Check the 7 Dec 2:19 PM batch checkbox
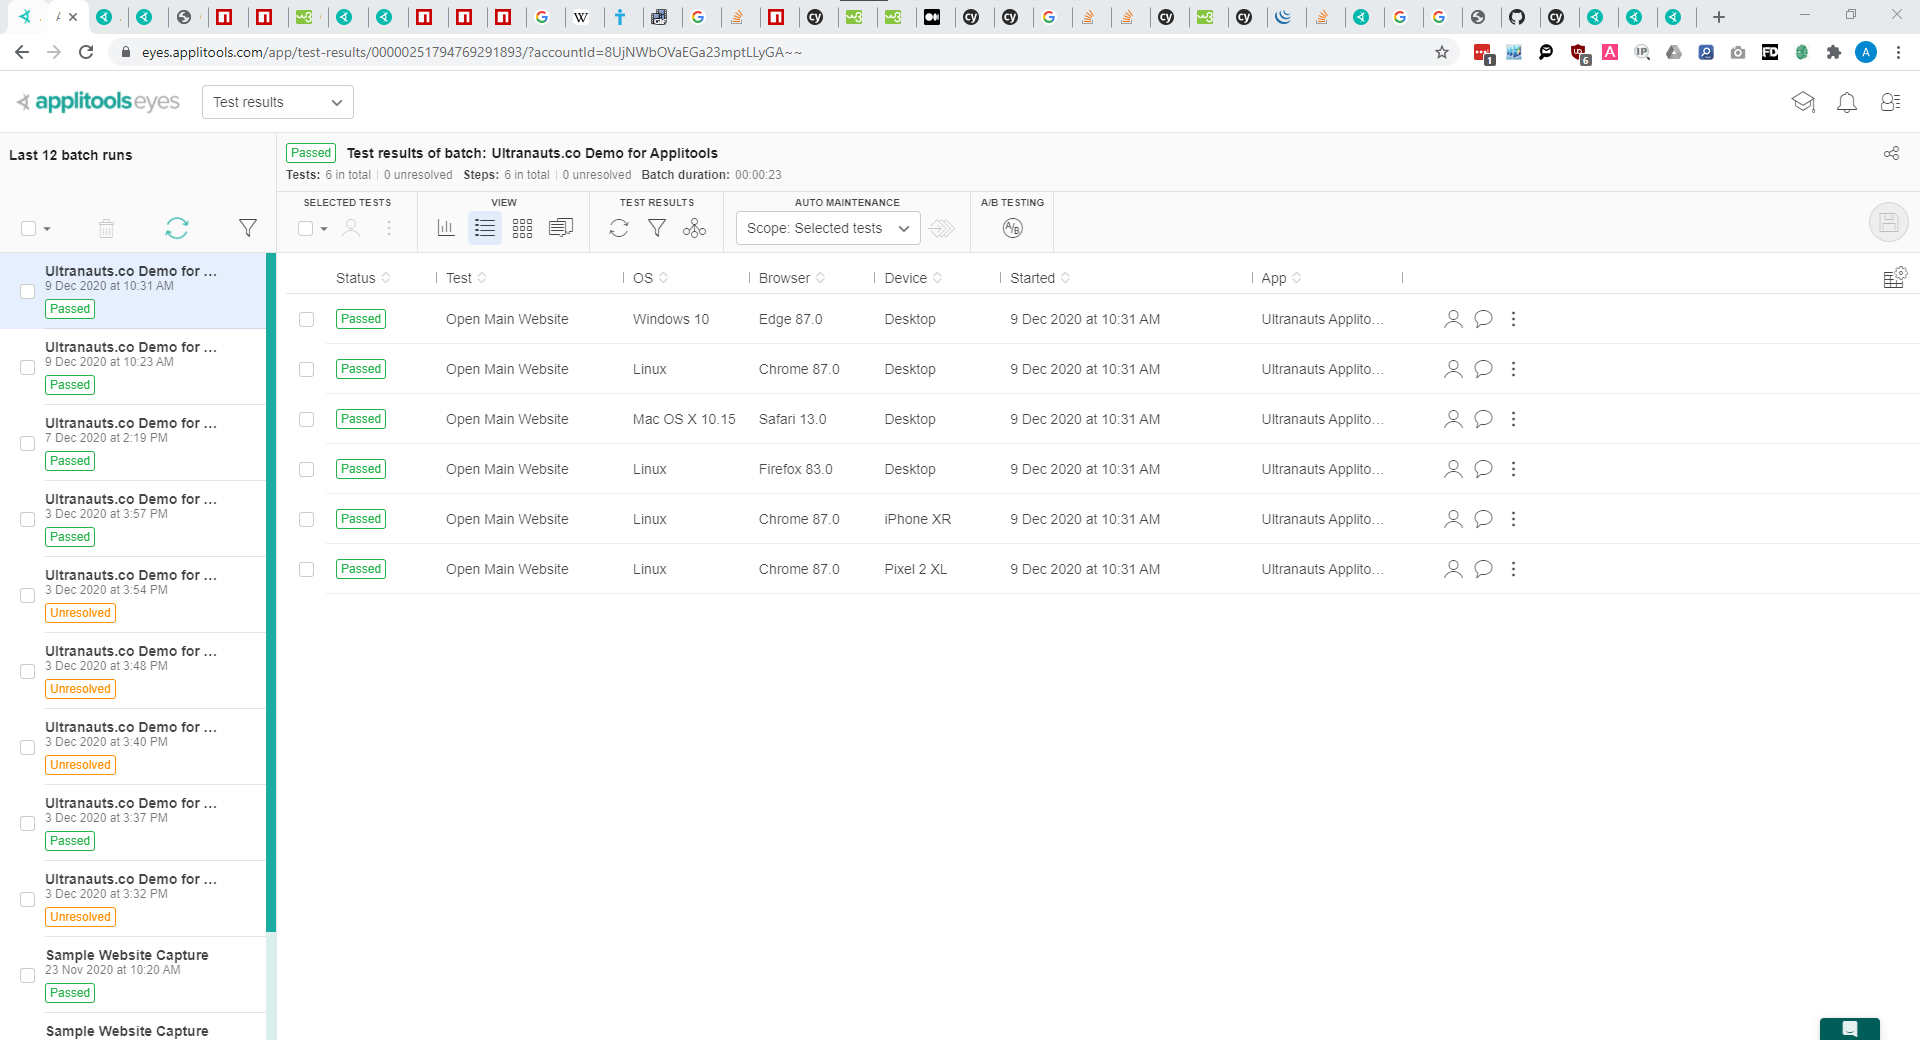The width and height of the screenshot is (1920, 1040). [x=28, y=443]
